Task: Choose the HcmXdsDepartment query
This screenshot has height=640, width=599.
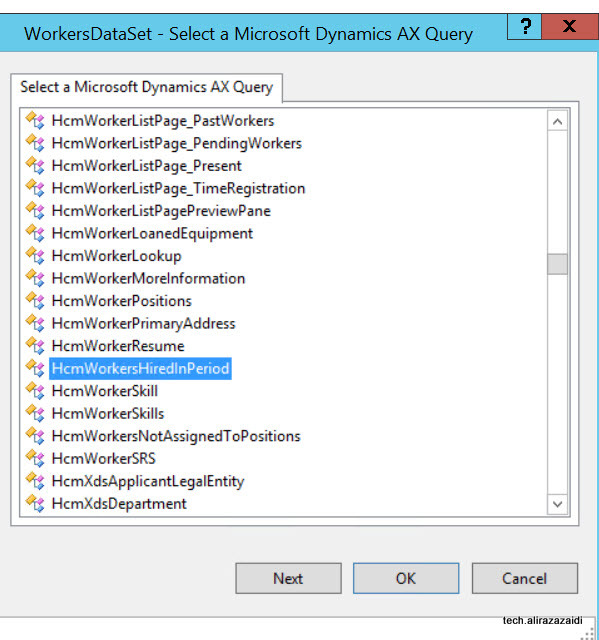Action: pyautogui.click(x=119, y=504)
